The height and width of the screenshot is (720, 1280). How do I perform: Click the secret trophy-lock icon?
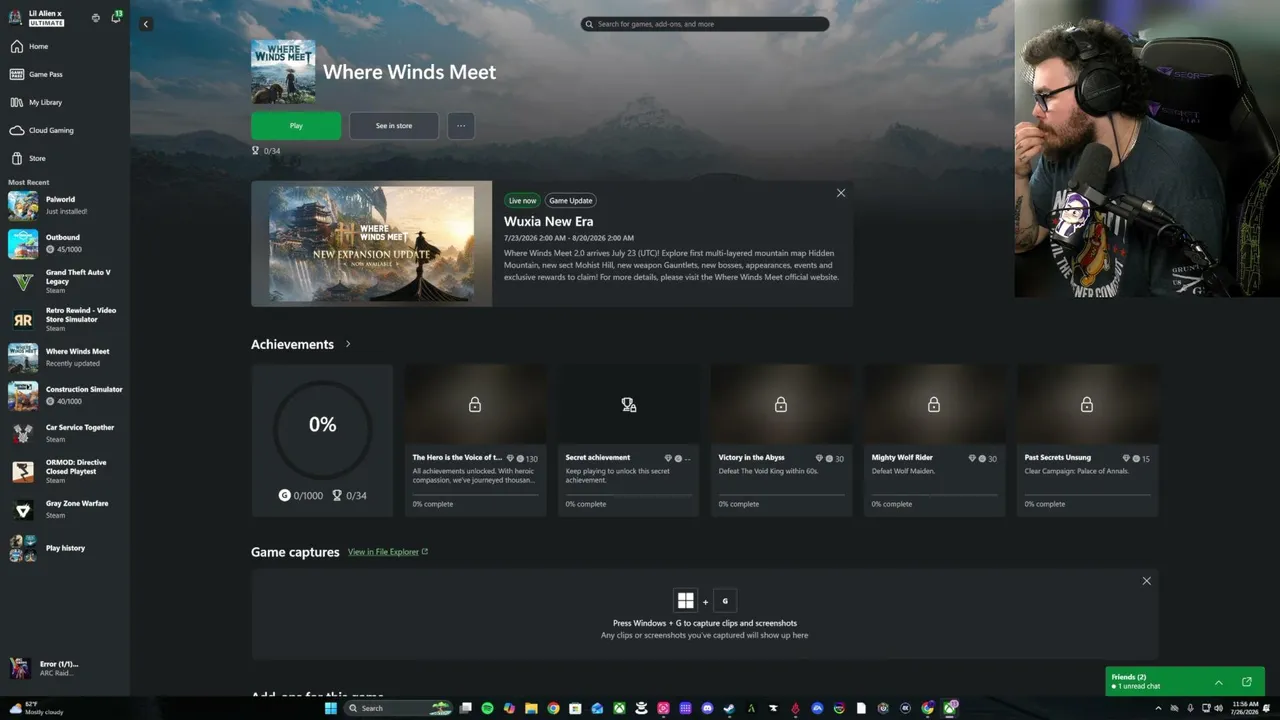628,405
